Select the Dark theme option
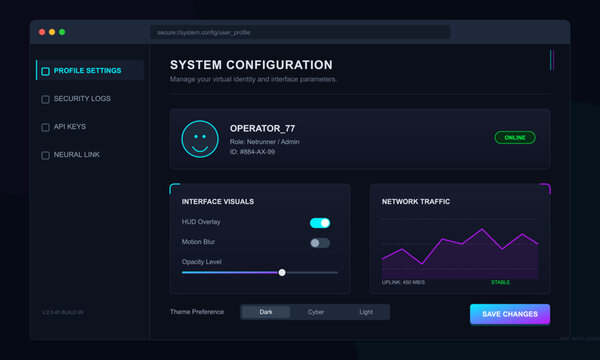This screenshot has width=600, height=360. [x=266, y=312]
